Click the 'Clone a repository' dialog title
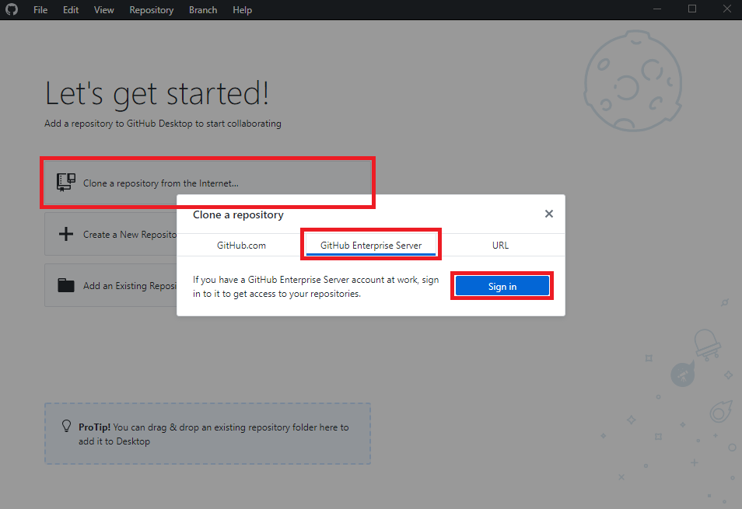The height and width of the screenshot is (509, 742). click(238, 215)
